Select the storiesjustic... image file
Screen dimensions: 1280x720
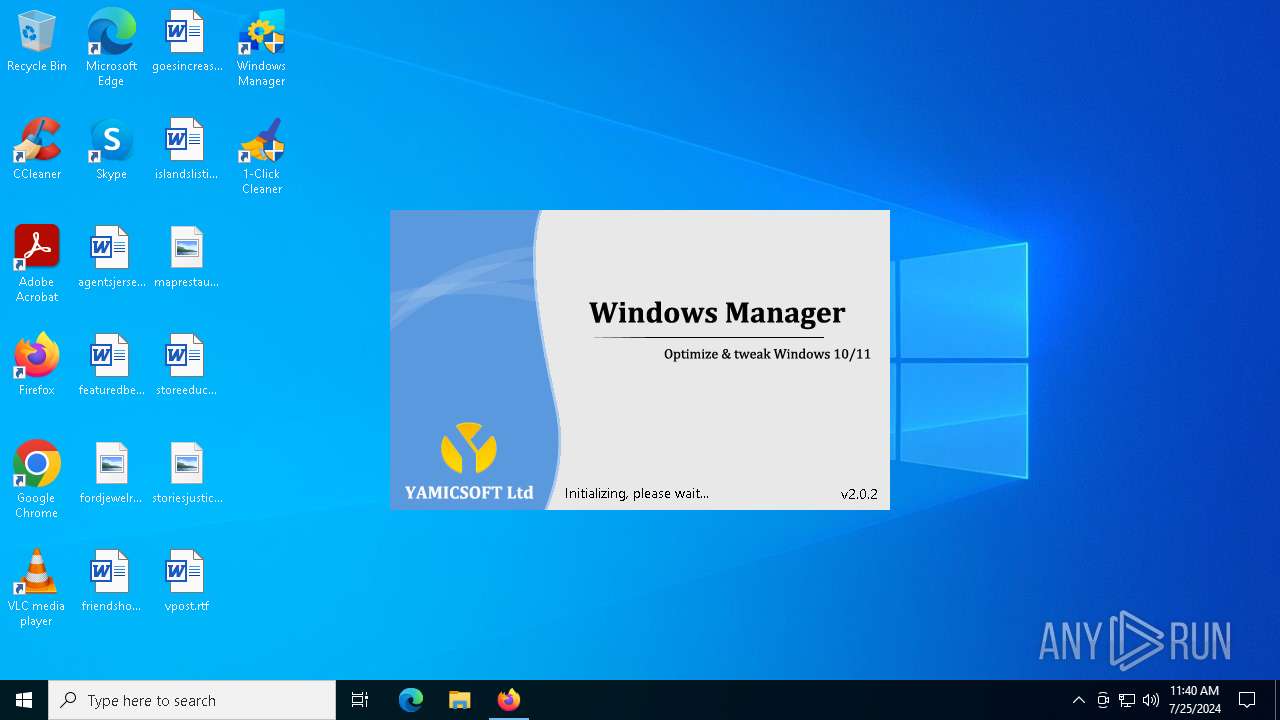[x=187, y=474]
